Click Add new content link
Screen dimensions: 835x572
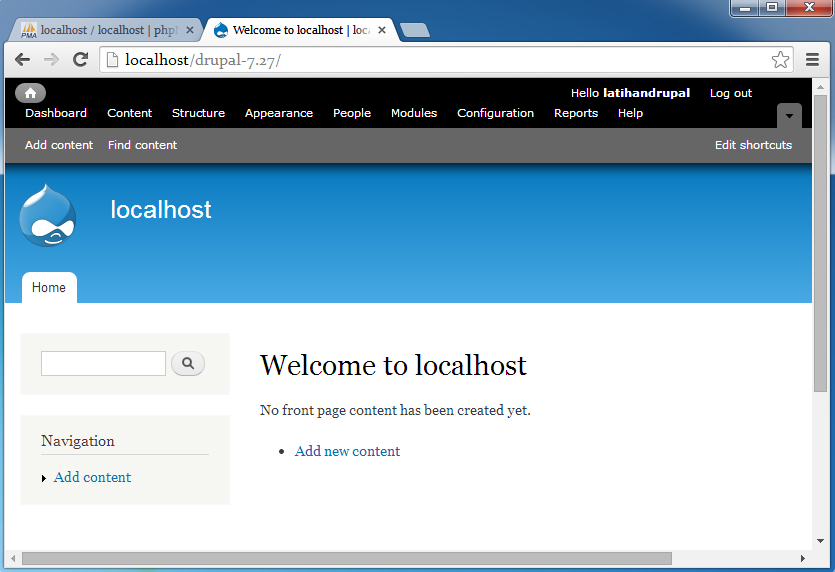pos(347,451)
